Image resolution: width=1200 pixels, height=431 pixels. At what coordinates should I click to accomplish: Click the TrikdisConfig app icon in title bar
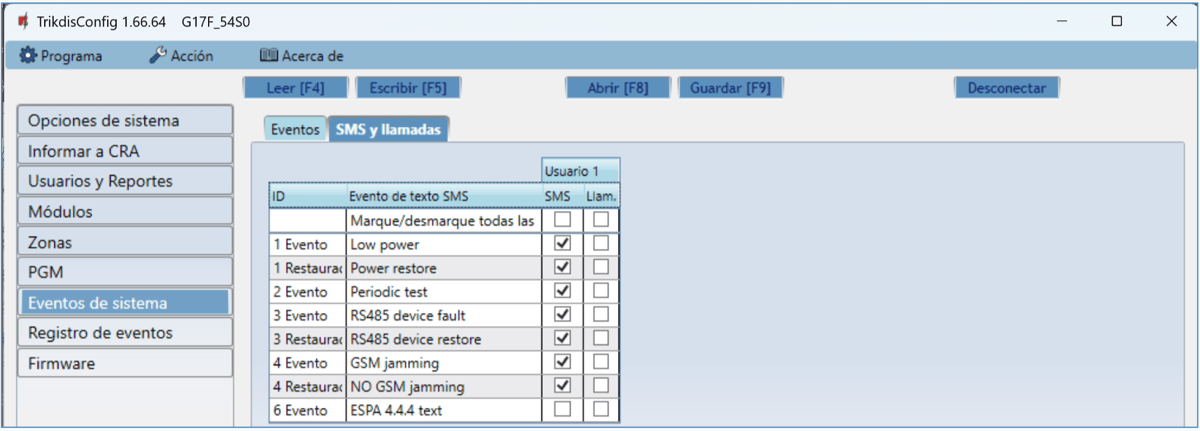pyautogui.click(x=23, y=21)
